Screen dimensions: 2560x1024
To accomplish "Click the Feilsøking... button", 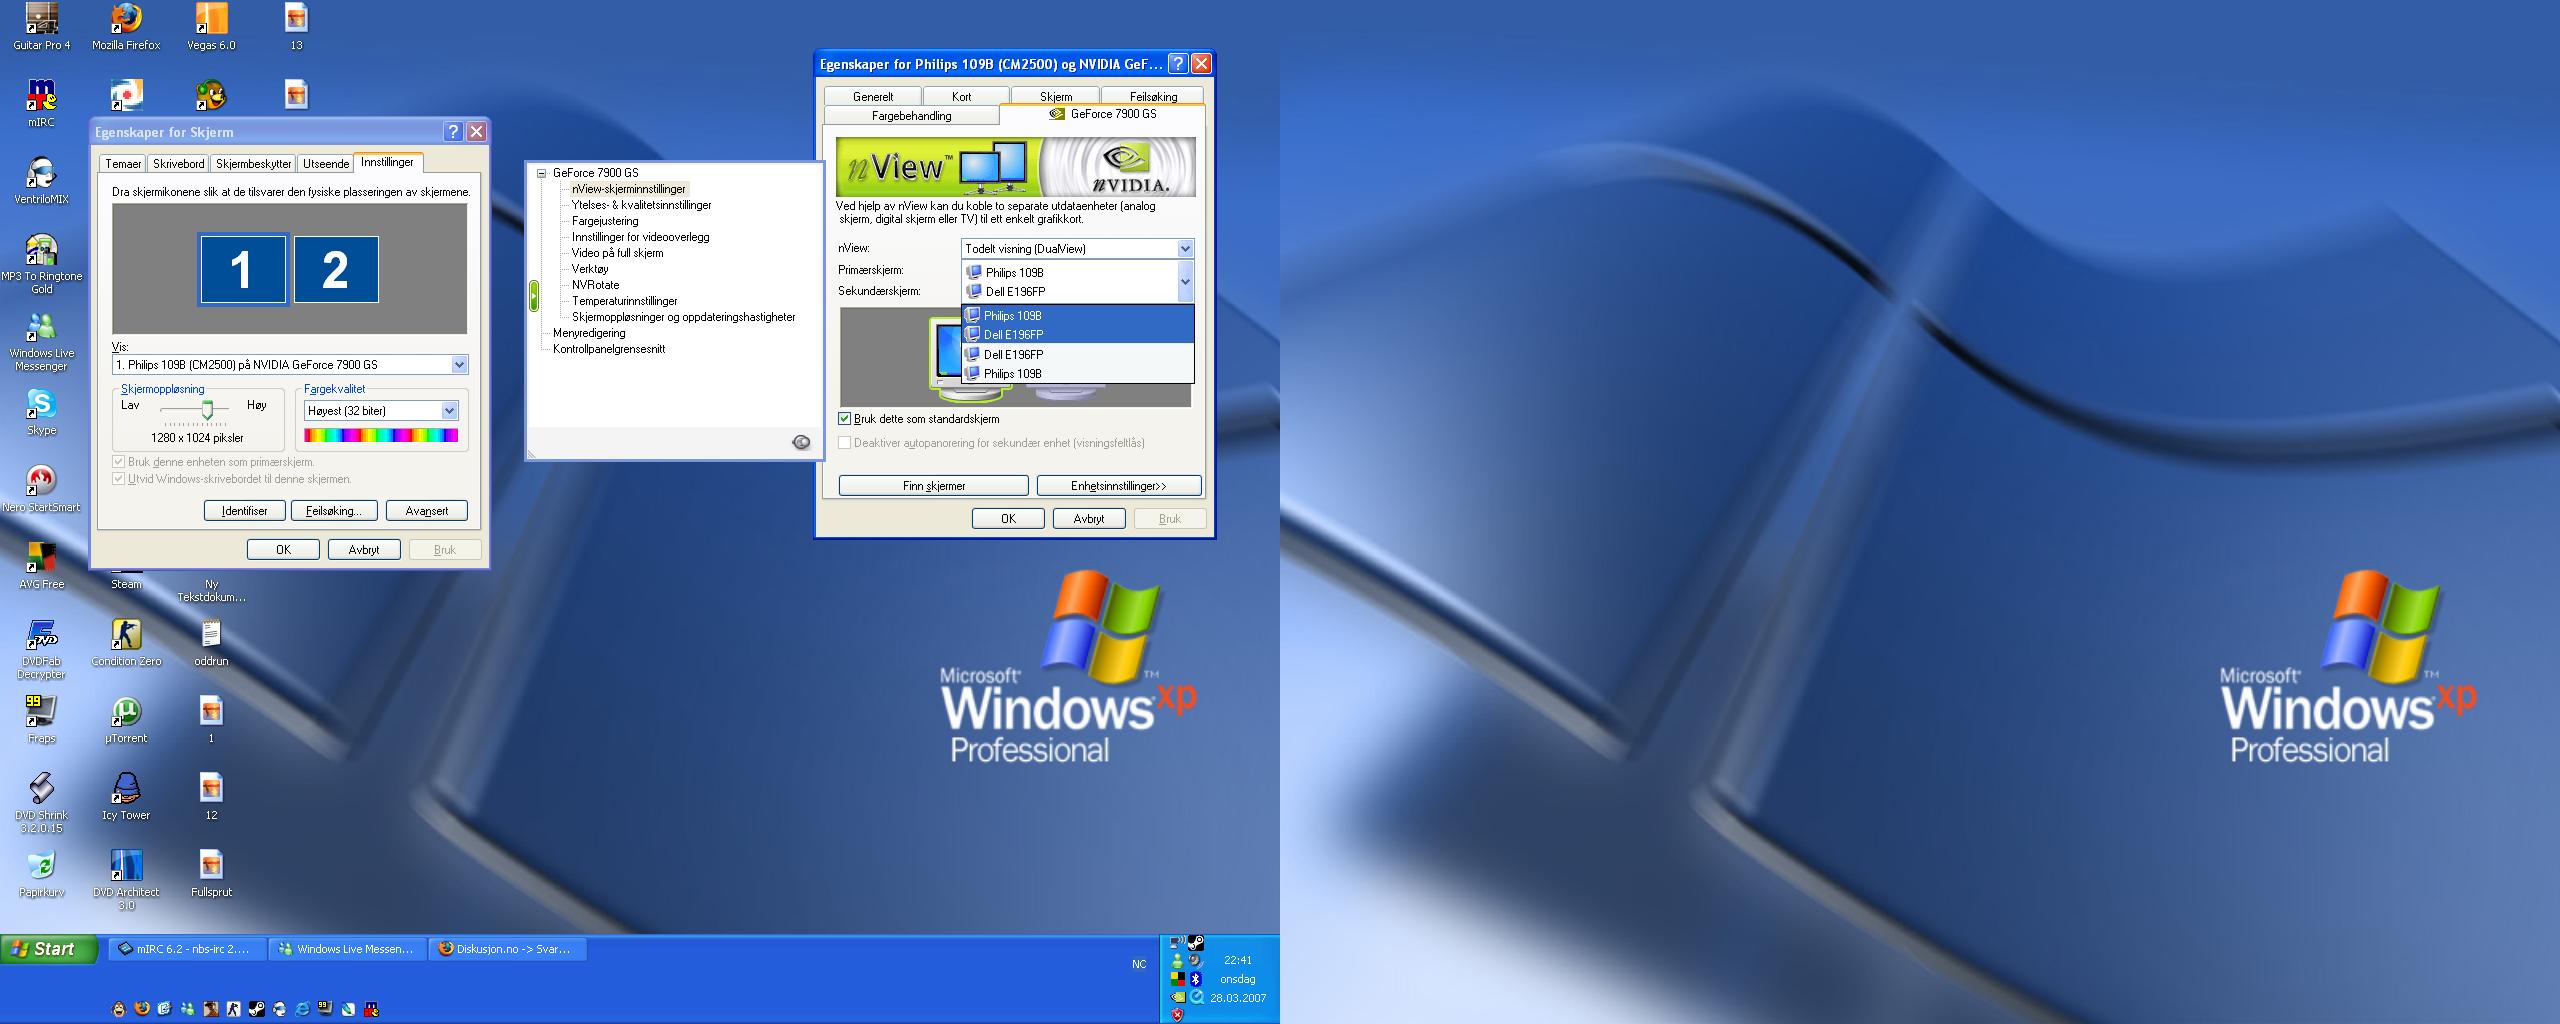I will (x=334, y=511).
